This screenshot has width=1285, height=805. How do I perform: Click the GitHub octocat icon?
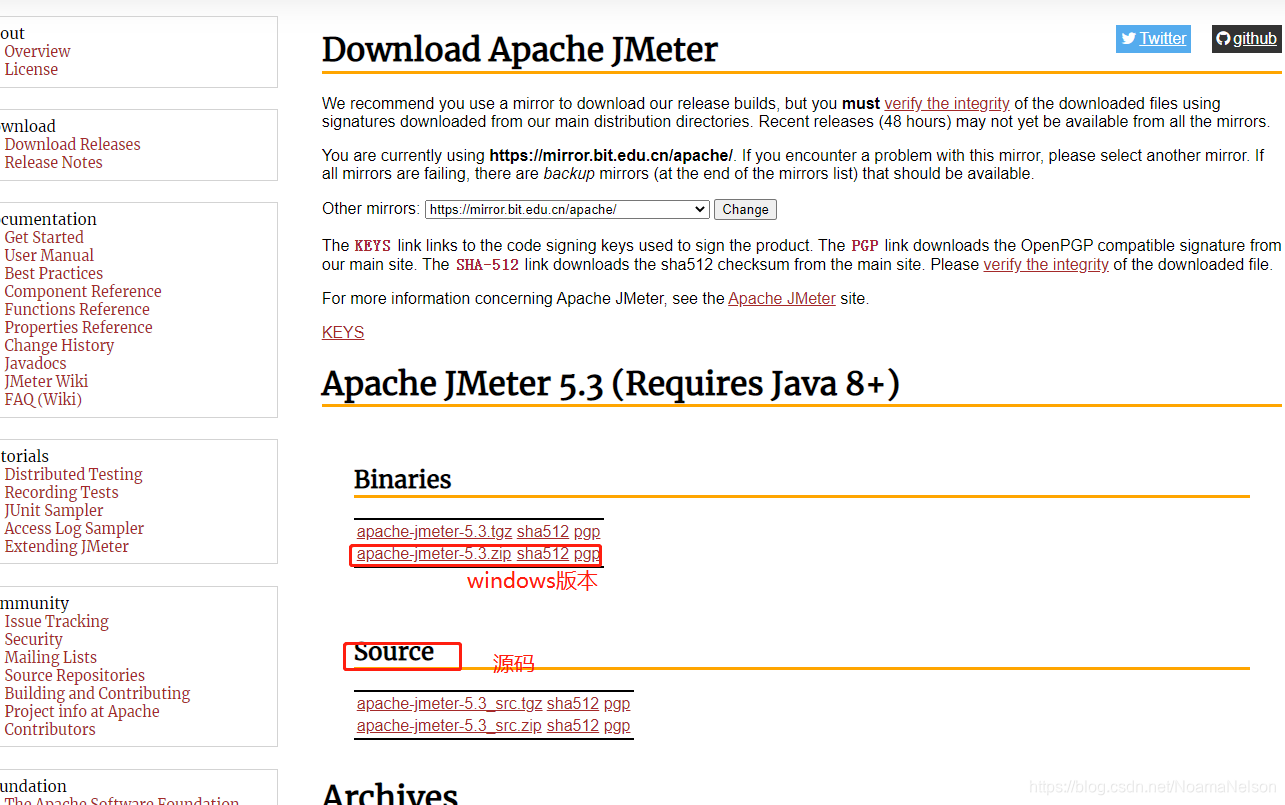[x=1222, y=39]
